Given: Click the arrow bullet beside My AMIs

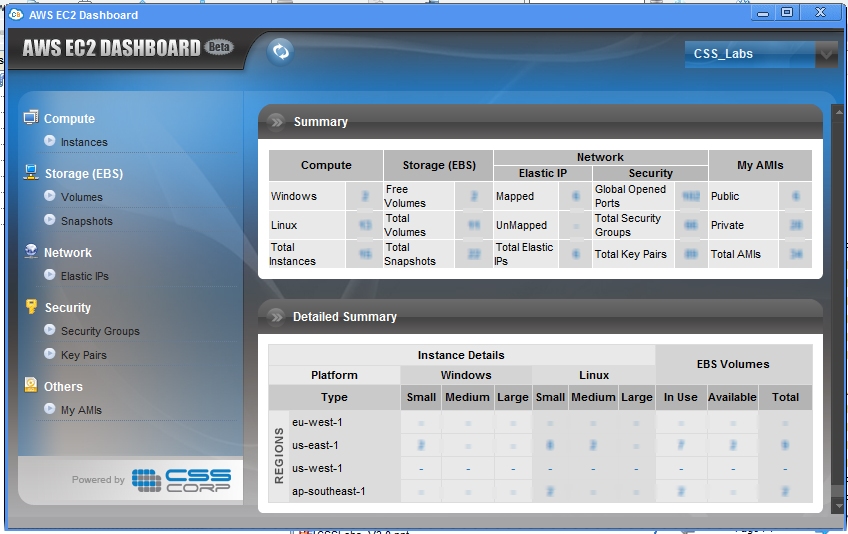Looking at the screenshot, I should [x=50, y=409].
